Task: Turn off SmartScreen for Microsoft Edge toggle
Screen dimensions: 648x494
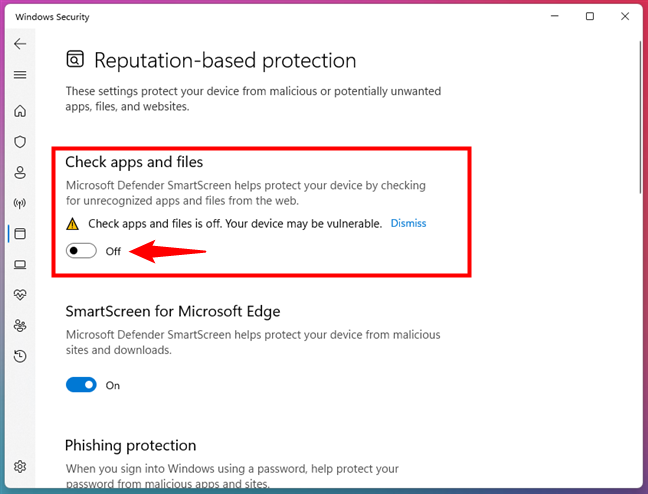Action: (x=81, y=385)
